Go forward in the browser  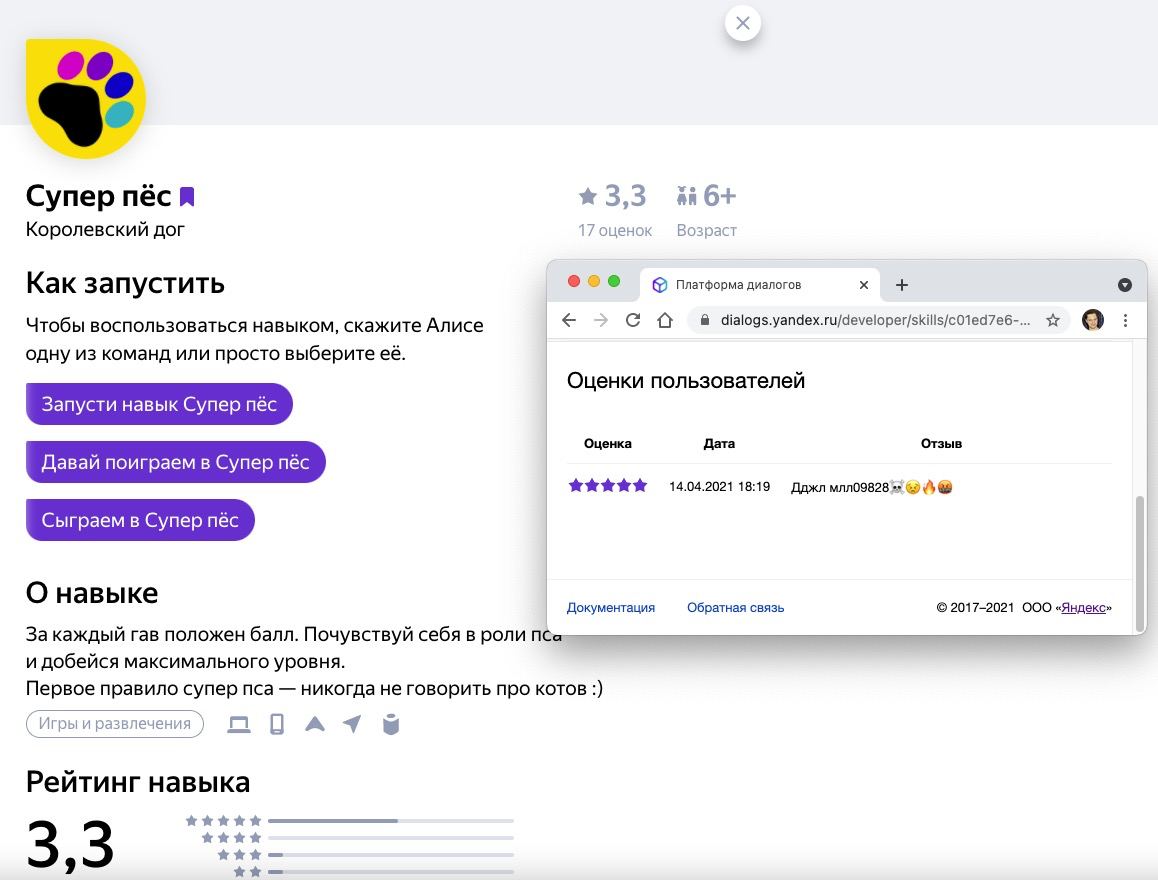point(601,320)
